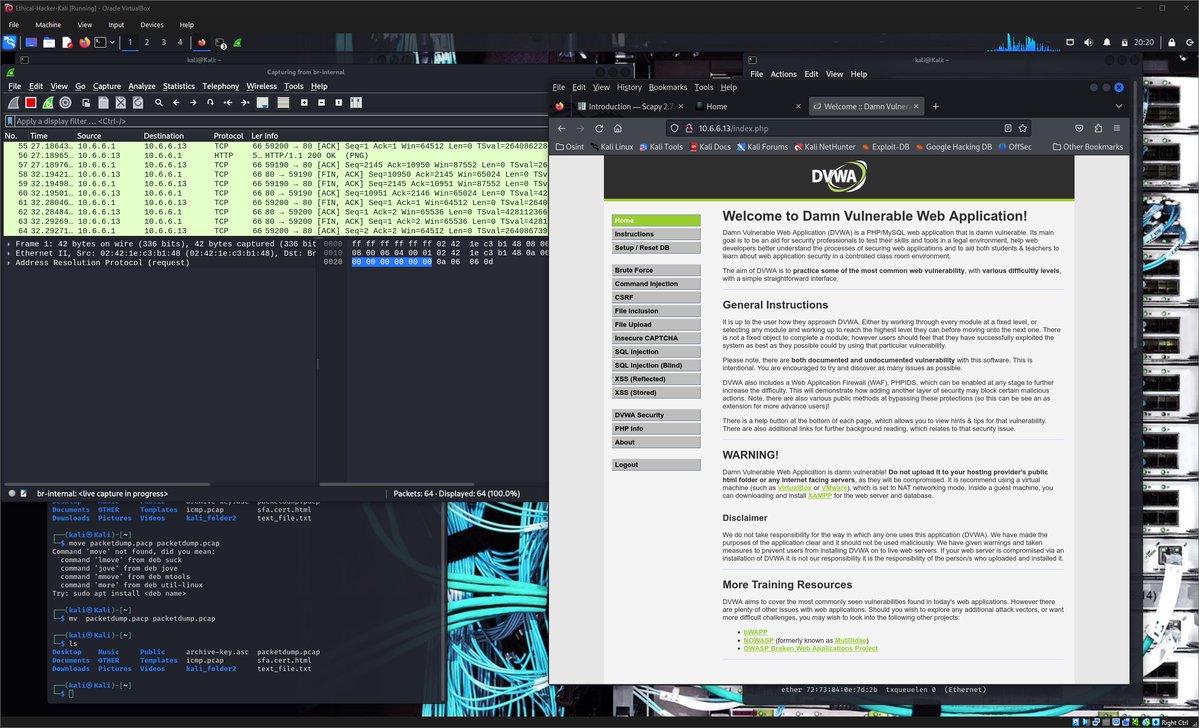Go to specified packet icon in Wireshark
Screen dimensions: 1199x728
tap(210, 102)
